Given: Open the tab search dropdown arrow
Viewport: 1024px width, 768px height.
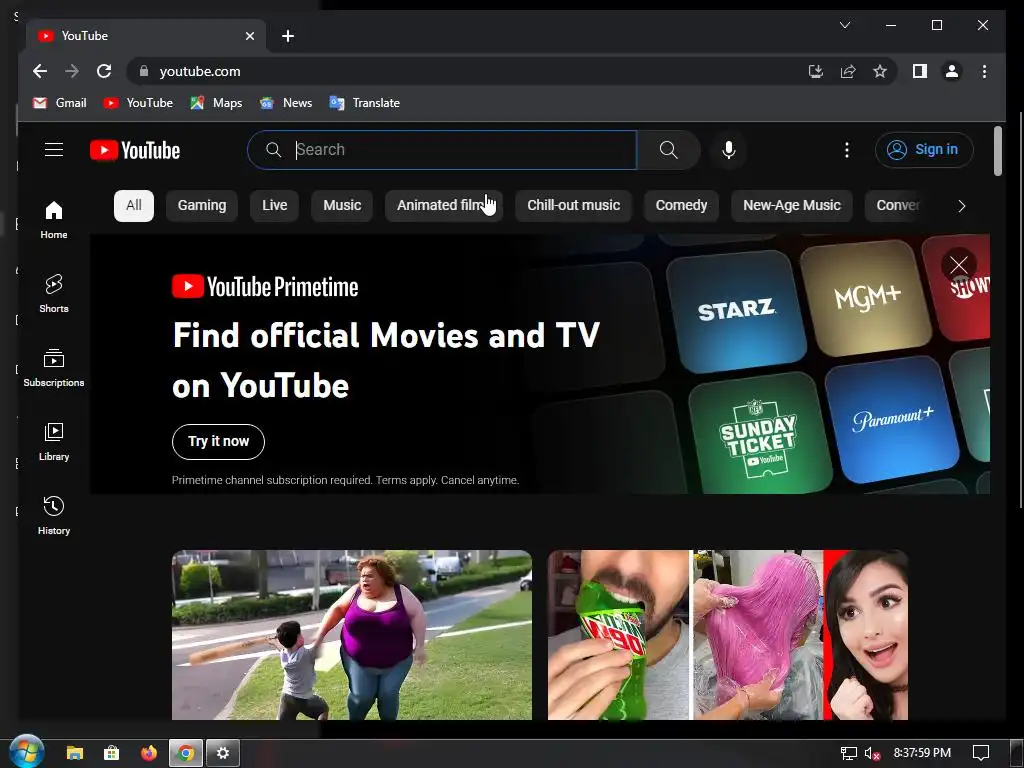Looking at the screenshot, I should tap(844, 25).
